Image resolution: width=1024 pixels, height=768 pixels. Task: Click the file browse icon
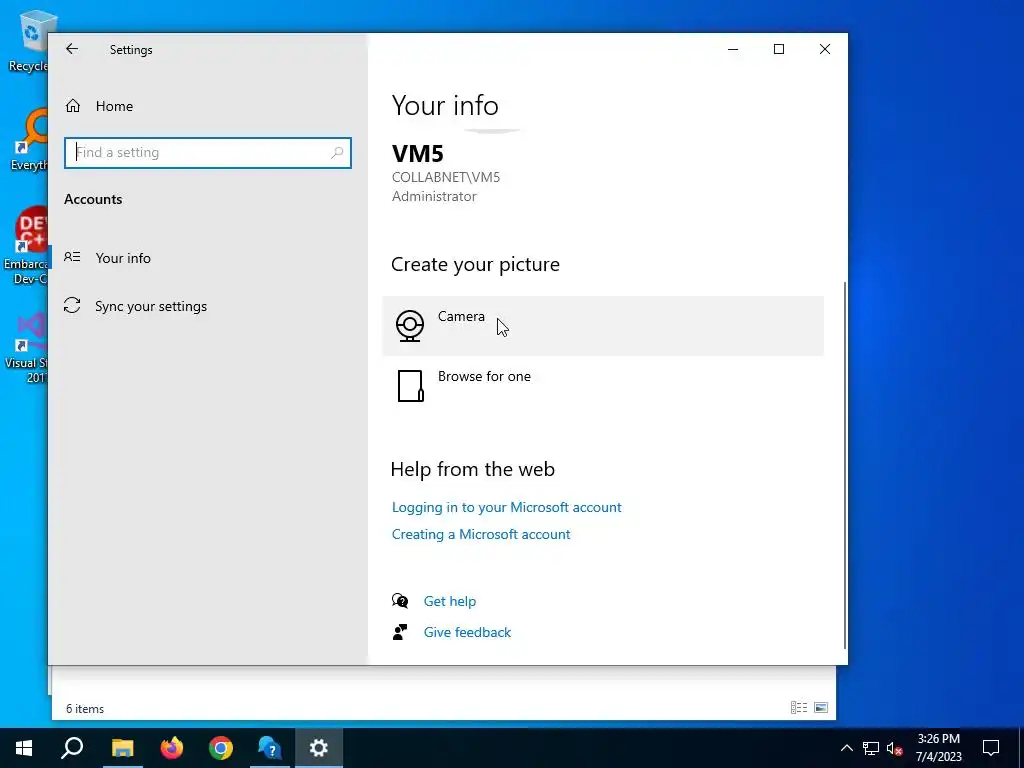click(x=410, y=385)
